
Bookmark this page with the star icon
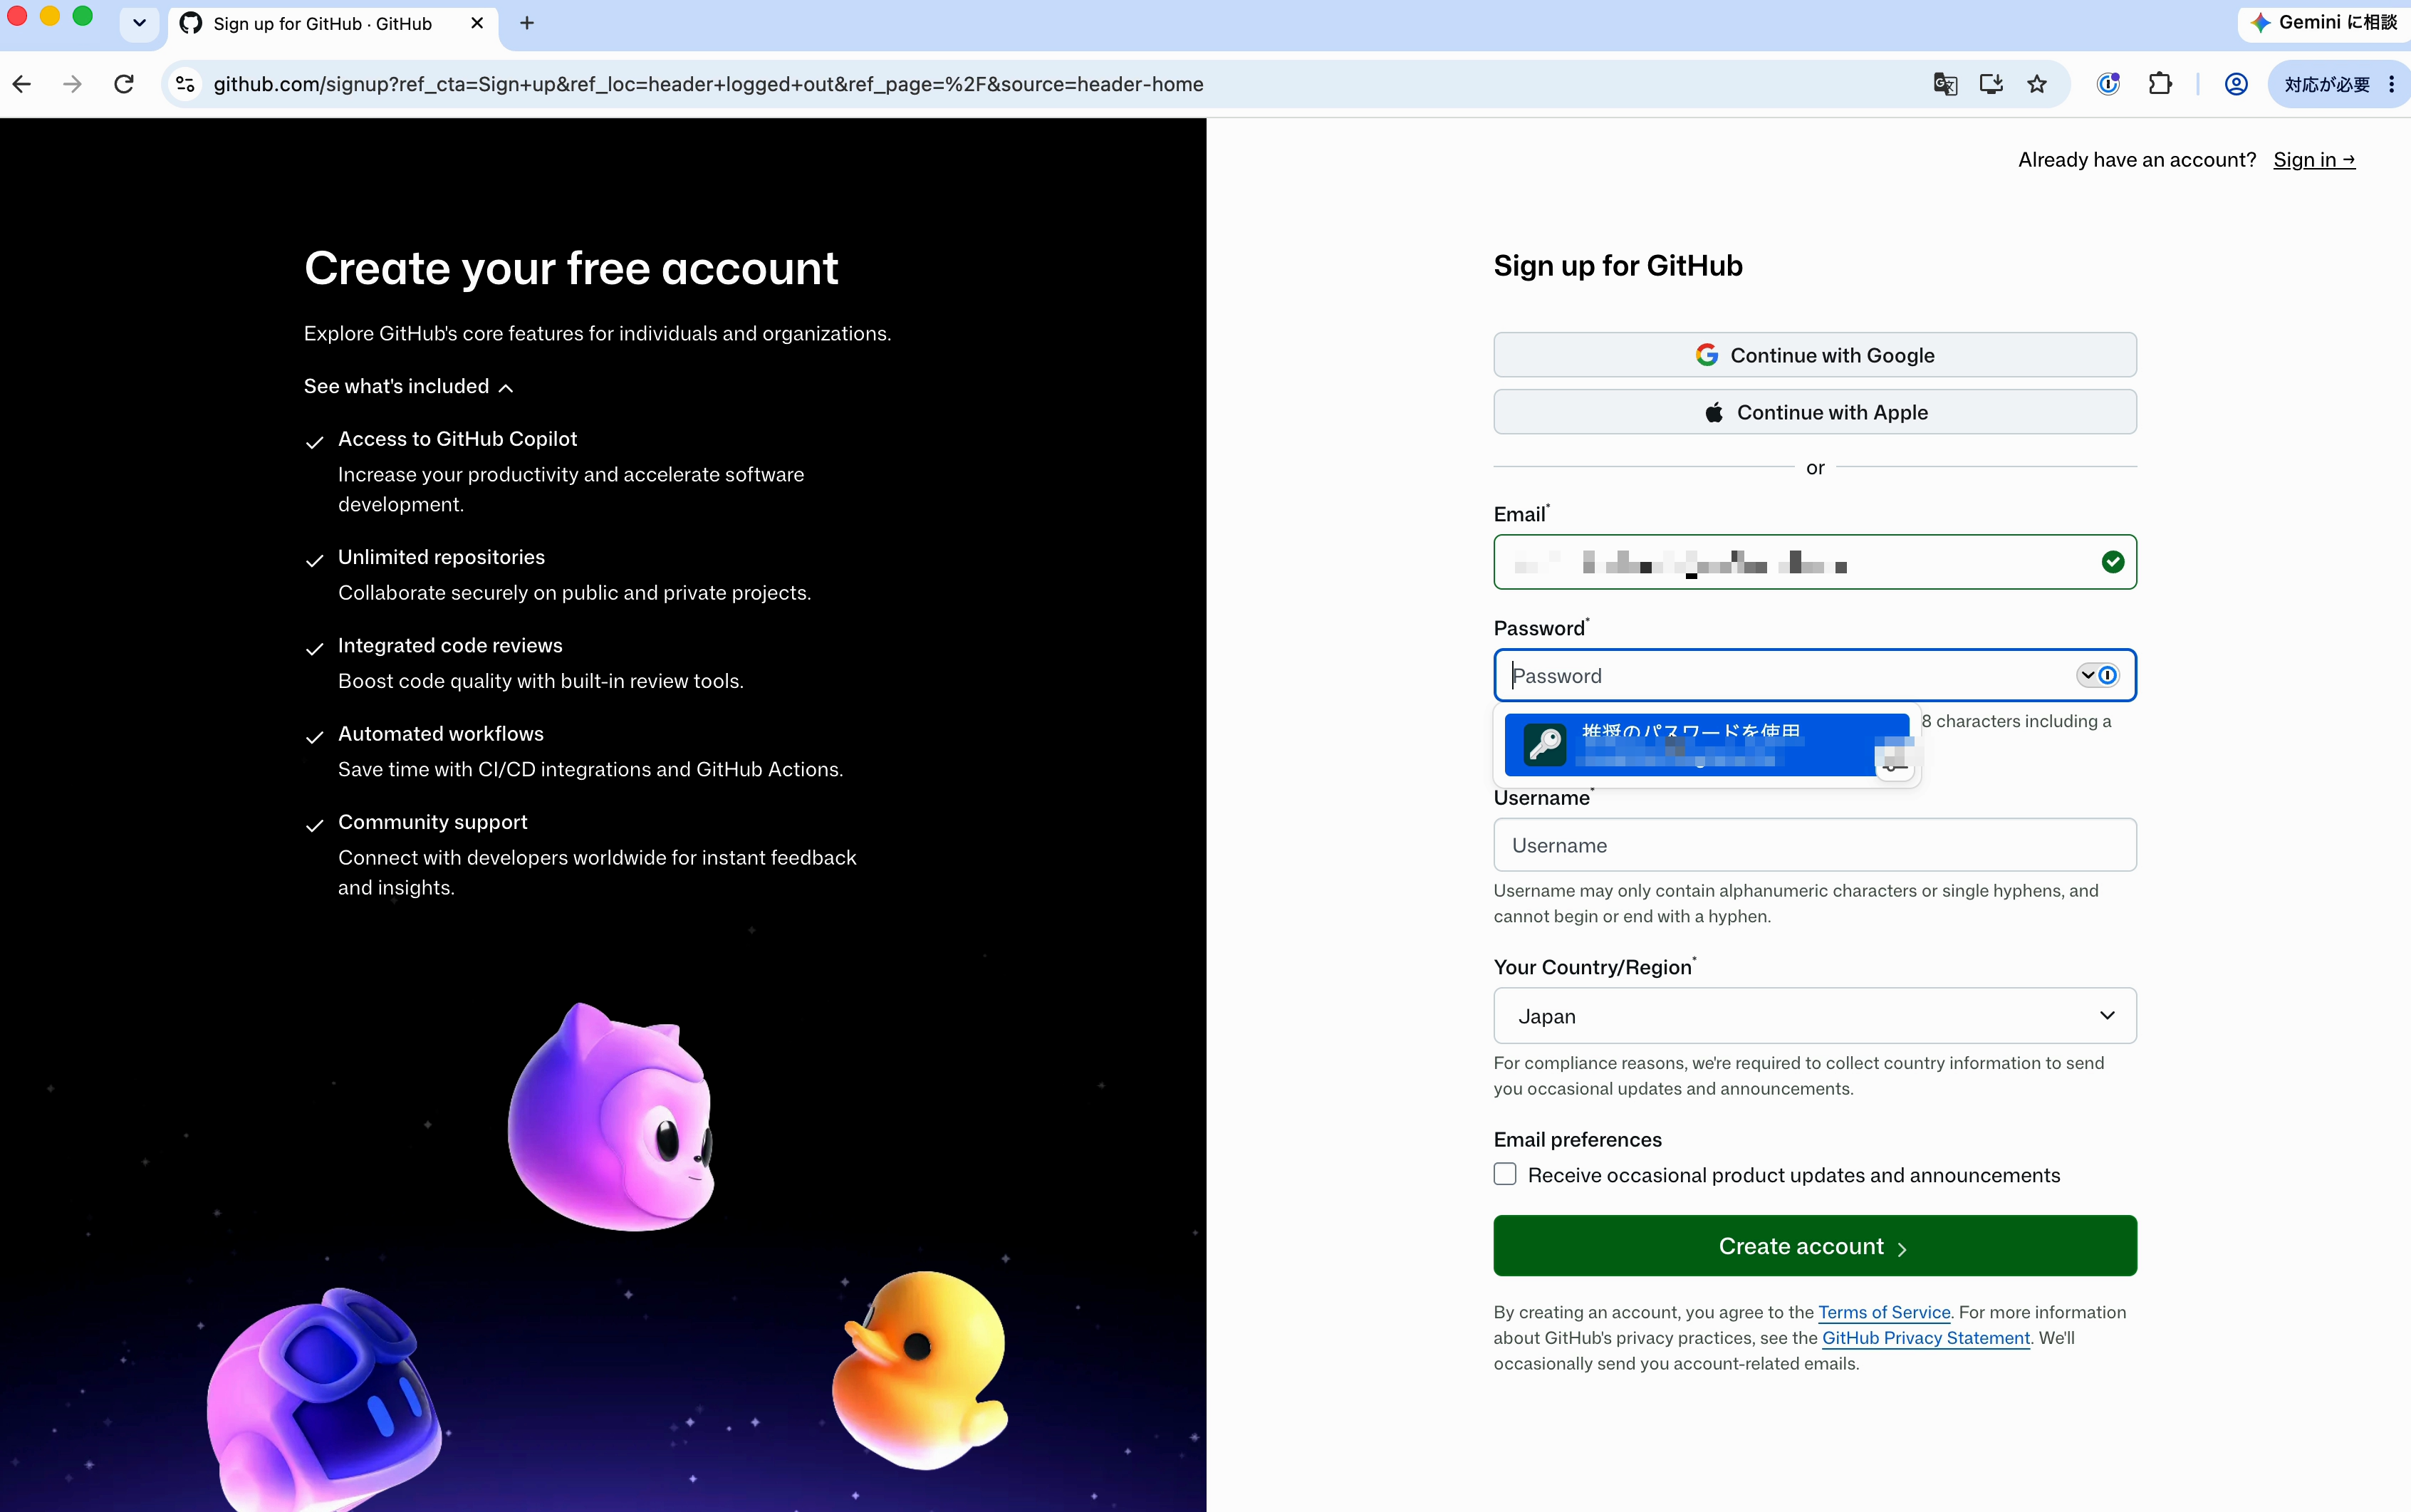coord(2037,84)
